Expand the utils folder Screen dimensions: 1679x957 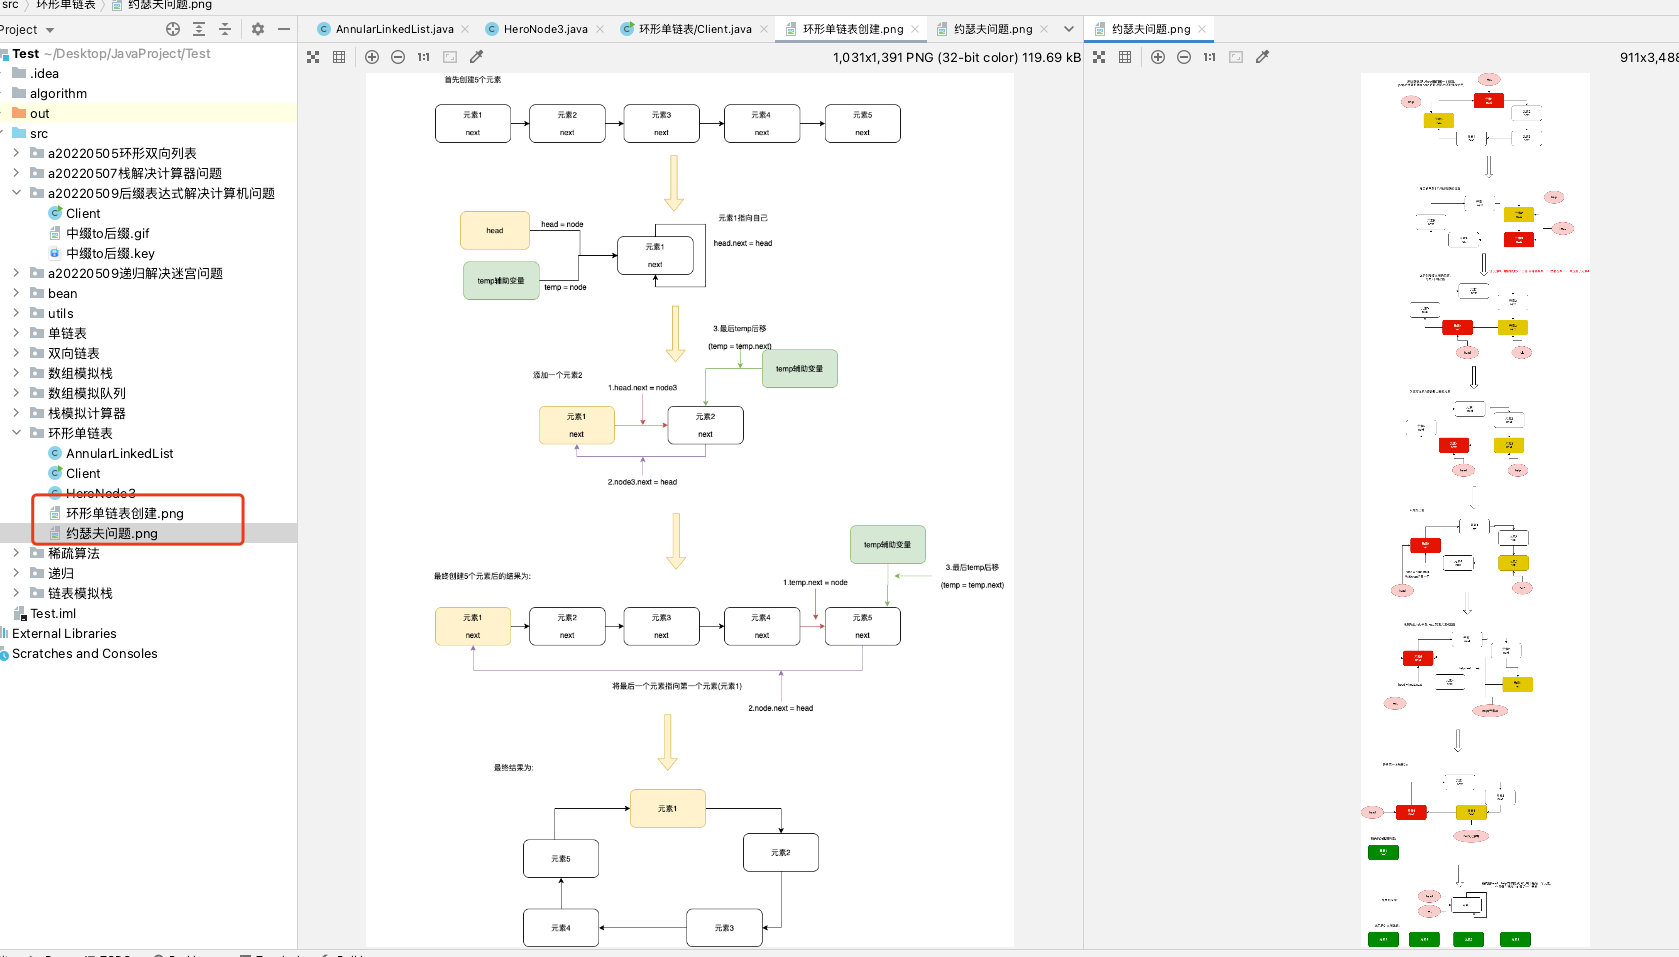click(x=16, y=313)
